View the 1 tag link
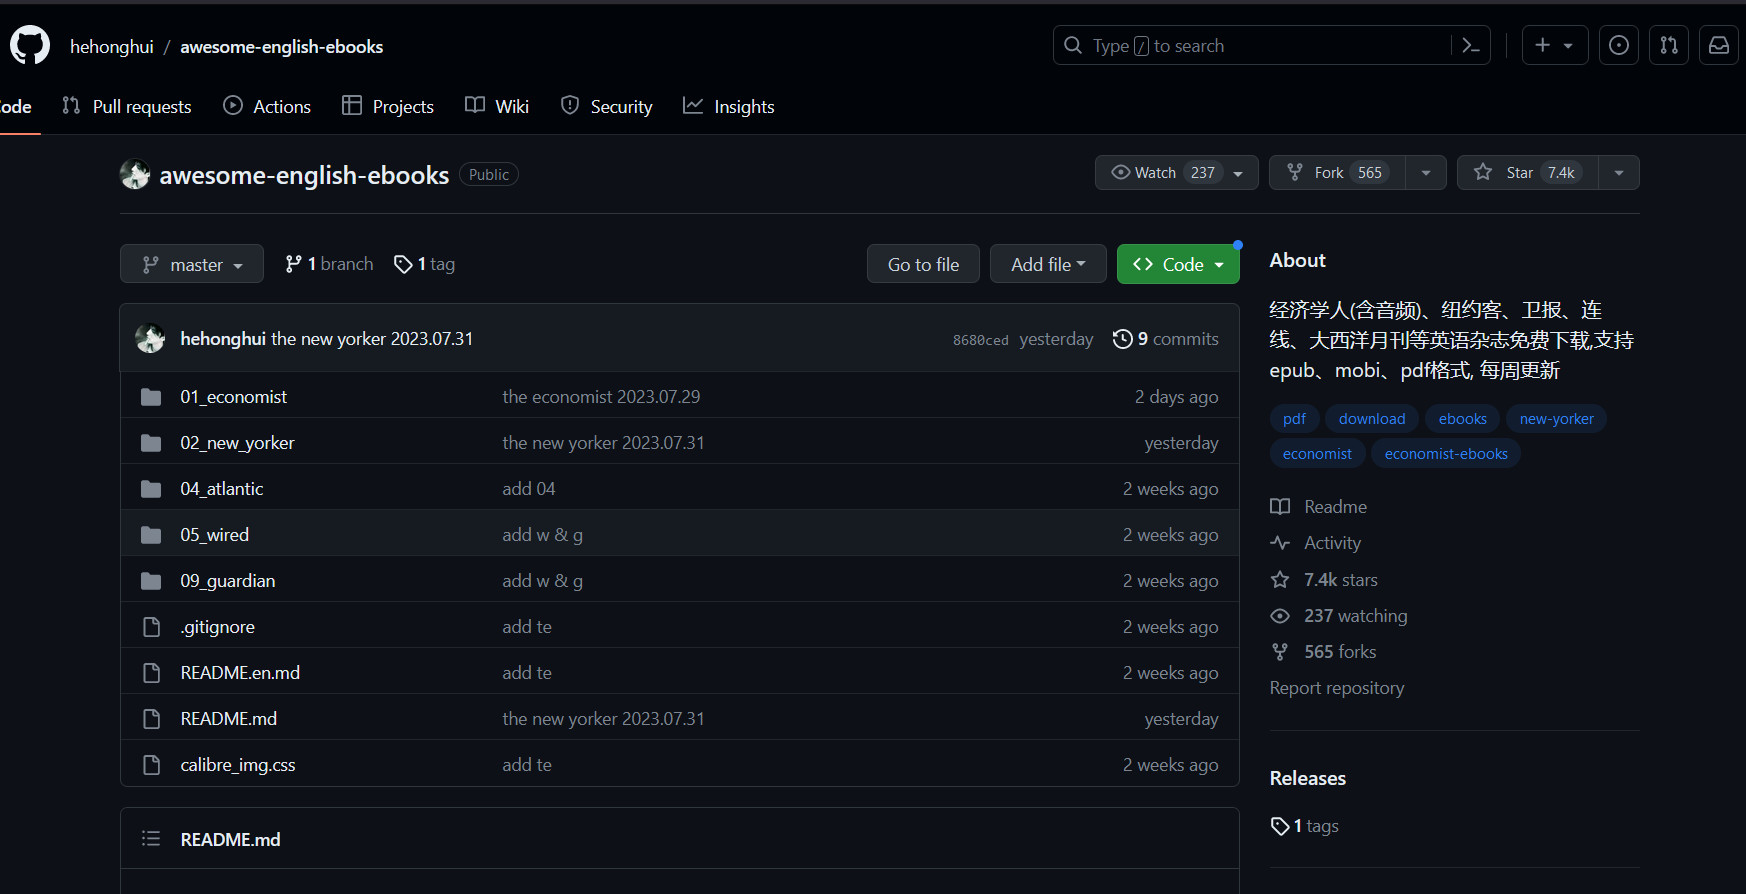 (x=424, y=264)
